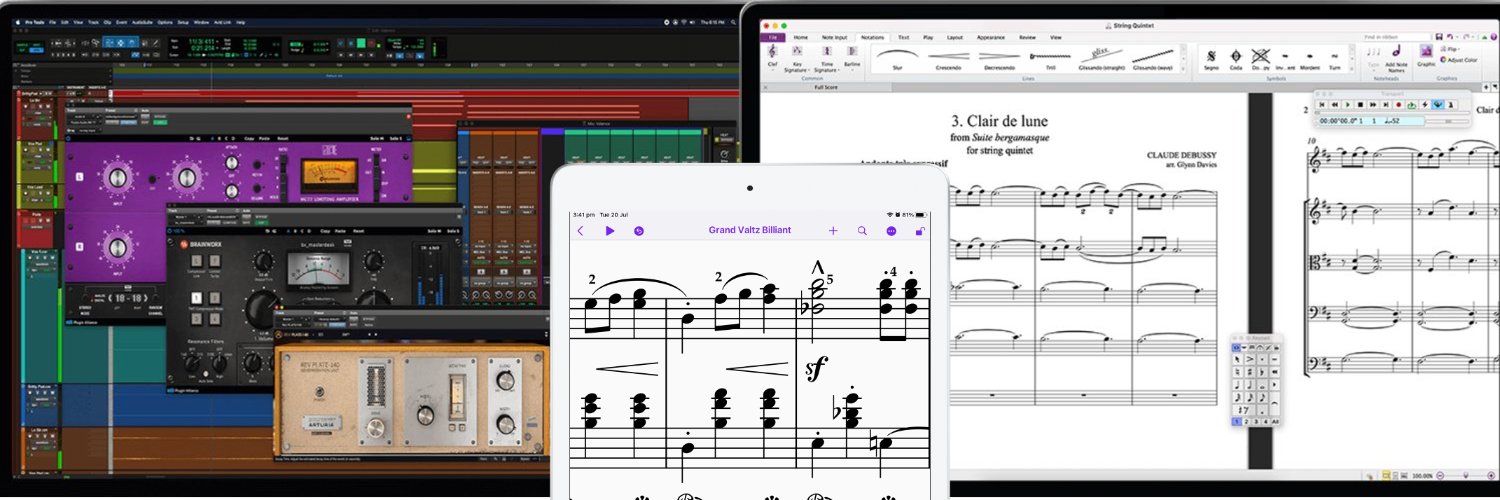Insert the Segno symbol in Sibelius
Image resolution: width=1500 pixels, height=500 pixels.
click(x=1211, y=59)
